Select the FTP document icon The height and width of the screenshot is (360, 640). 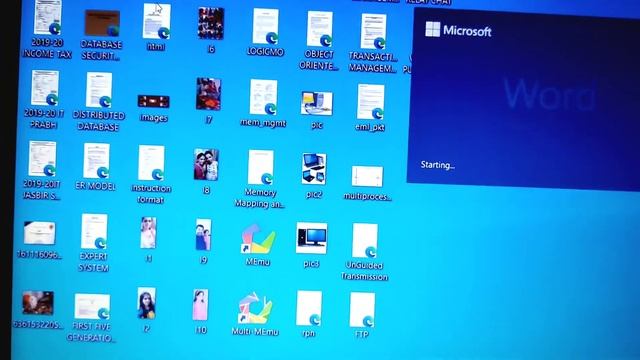362,310
